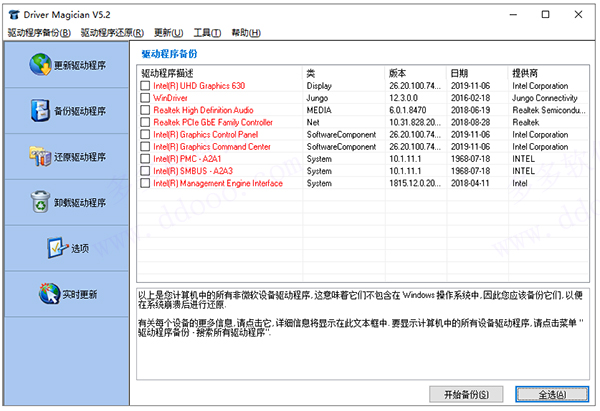
Task: Click the Restore Drivers folder icon (还原驱动程序)
Action: point(40,156)
